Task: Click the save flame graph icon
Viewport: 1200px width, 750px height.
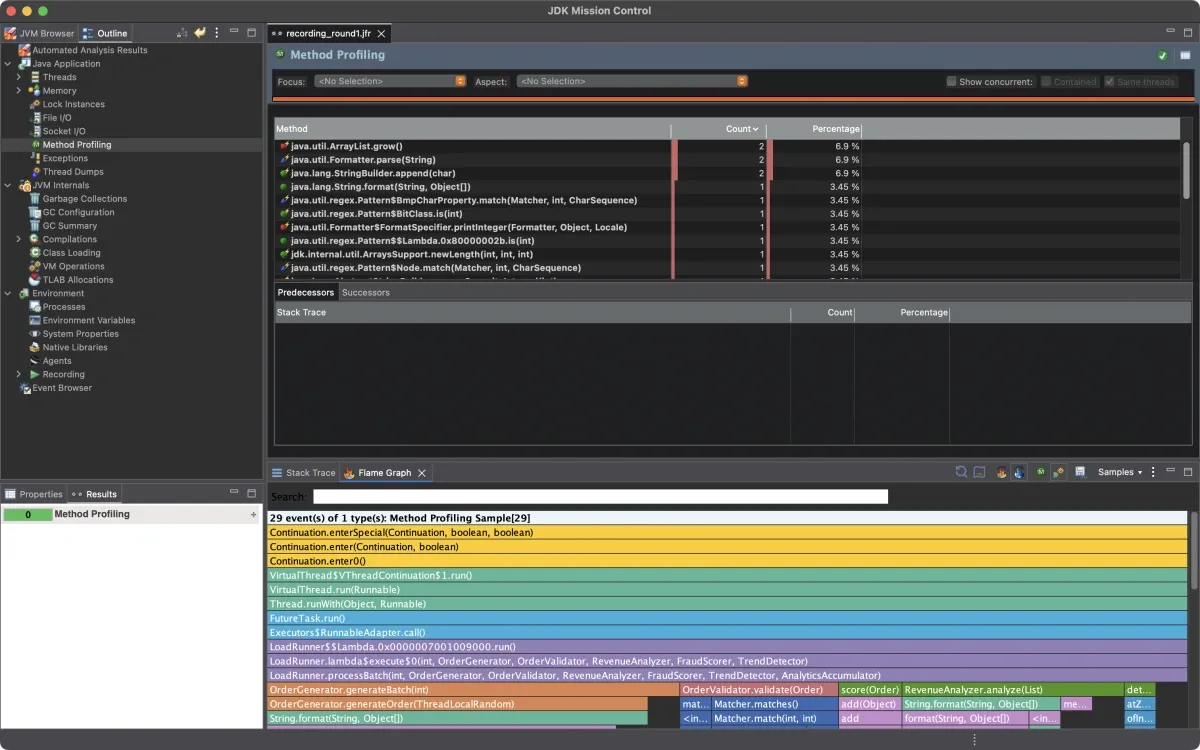Action: point(1080,471)
